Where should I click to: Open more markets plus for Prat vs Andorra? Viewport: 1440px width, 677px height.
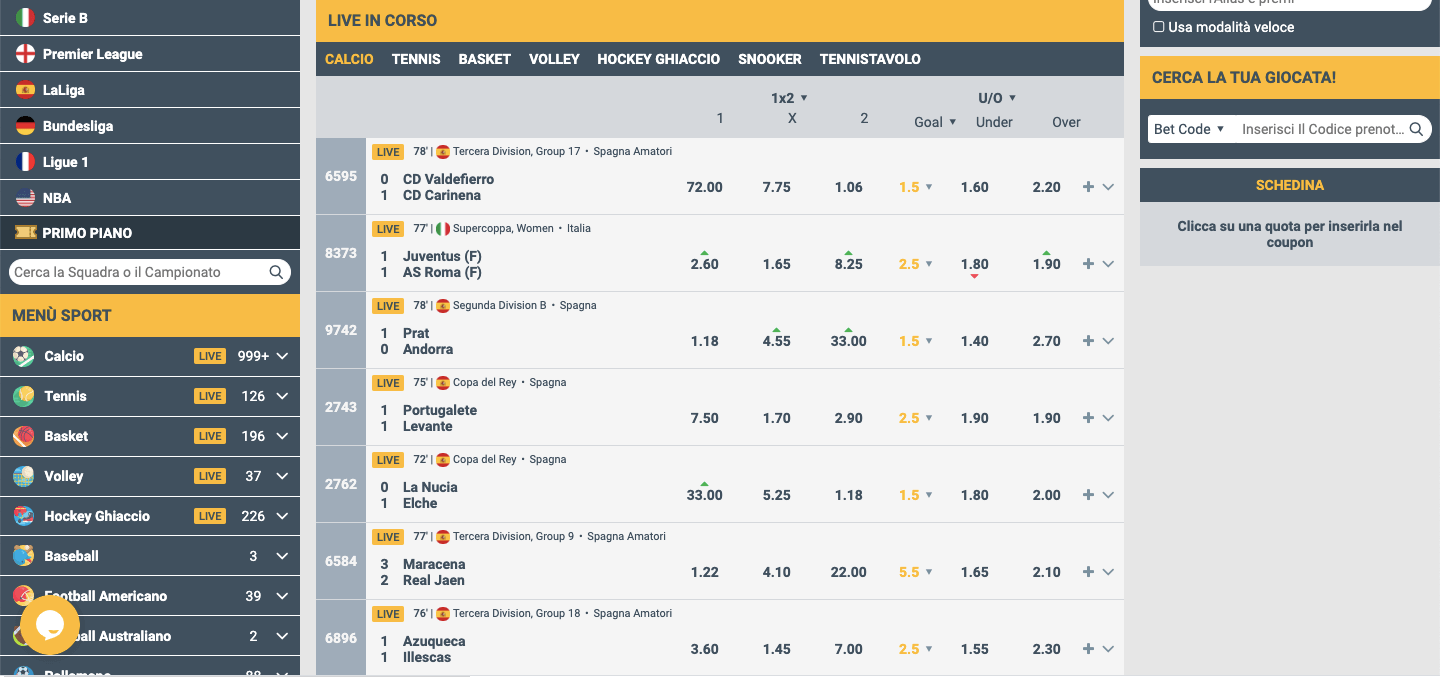(1088, 341)
